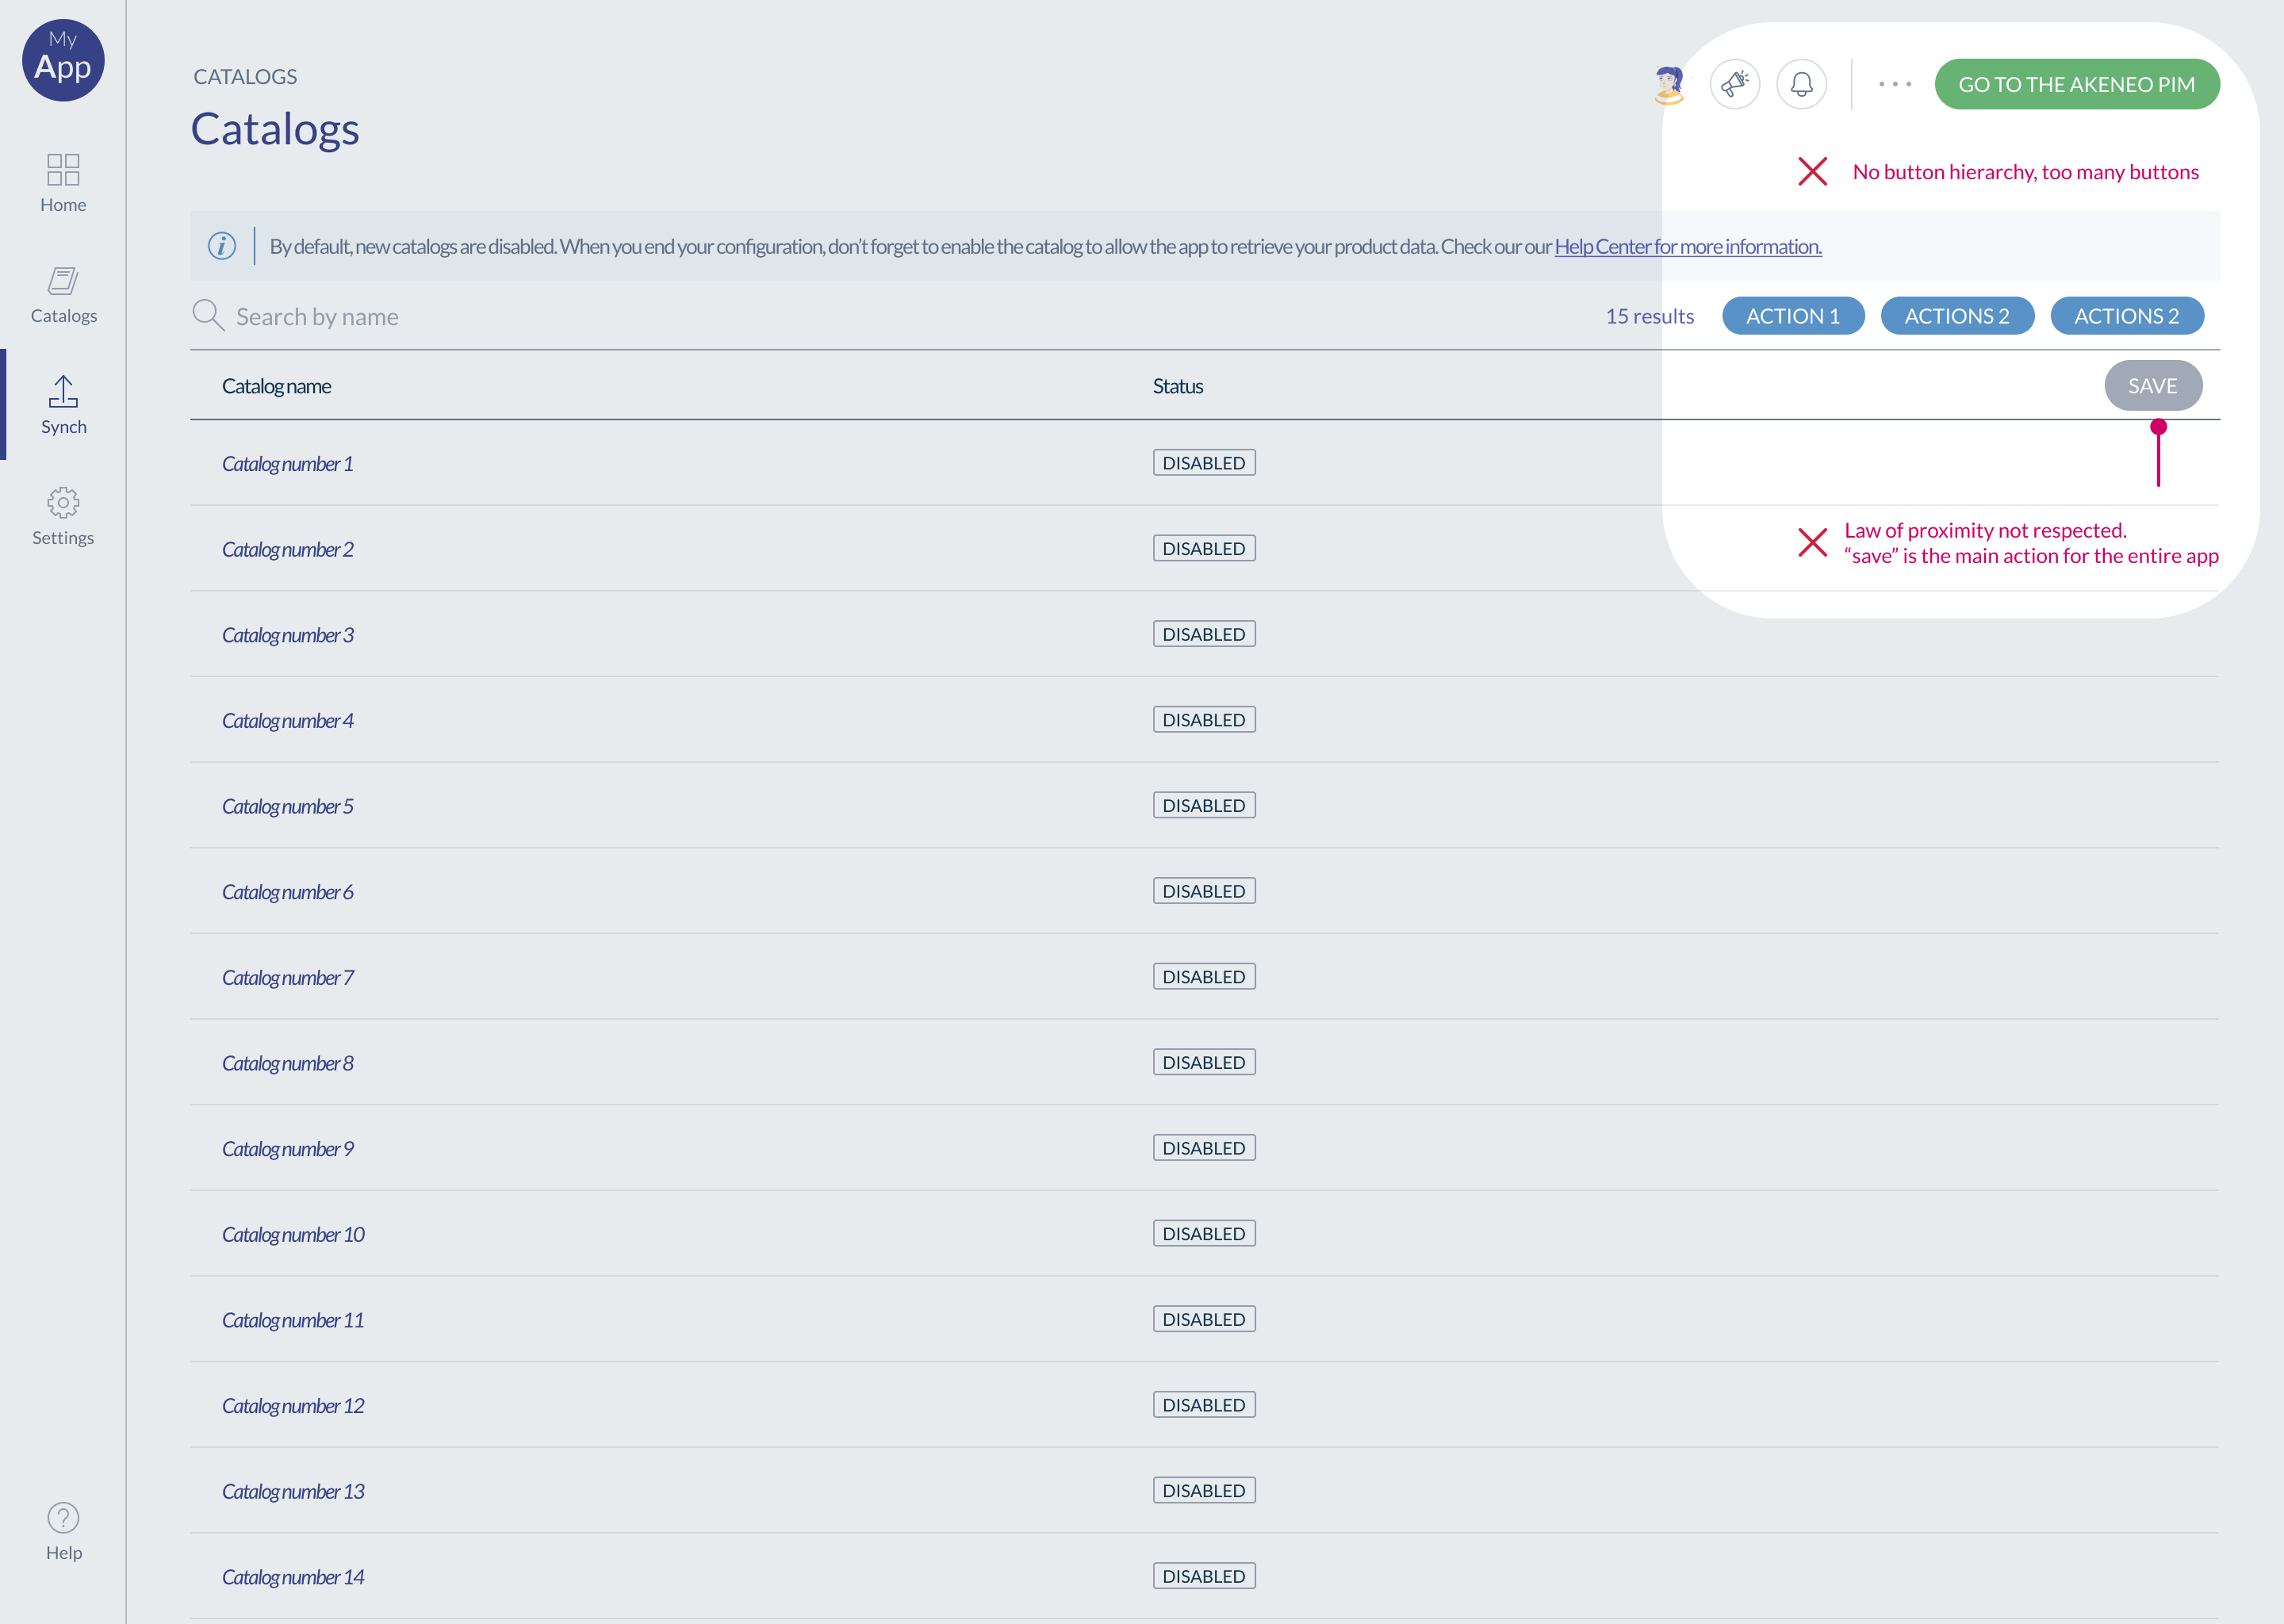The height and width of the screenshot is (1624, 2284).
Task: Expand the three-dots more menu
Action: (1894, 84)
